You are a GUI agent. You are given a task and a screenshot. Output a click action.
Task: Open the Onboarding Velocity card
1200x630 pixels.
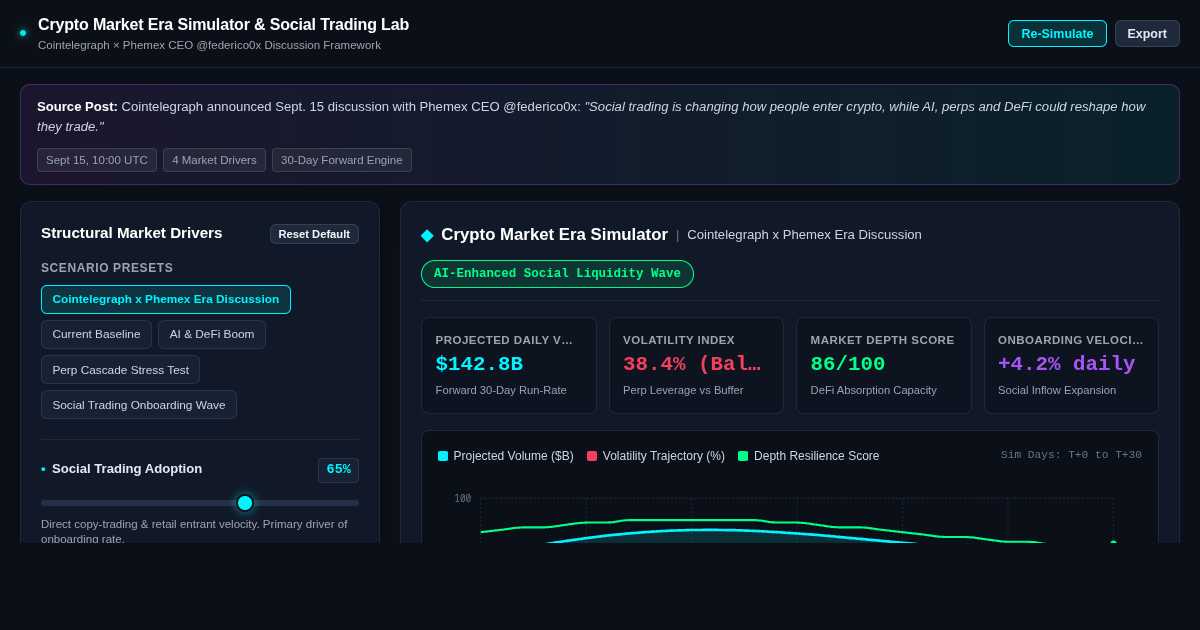tap(1071, 365)
